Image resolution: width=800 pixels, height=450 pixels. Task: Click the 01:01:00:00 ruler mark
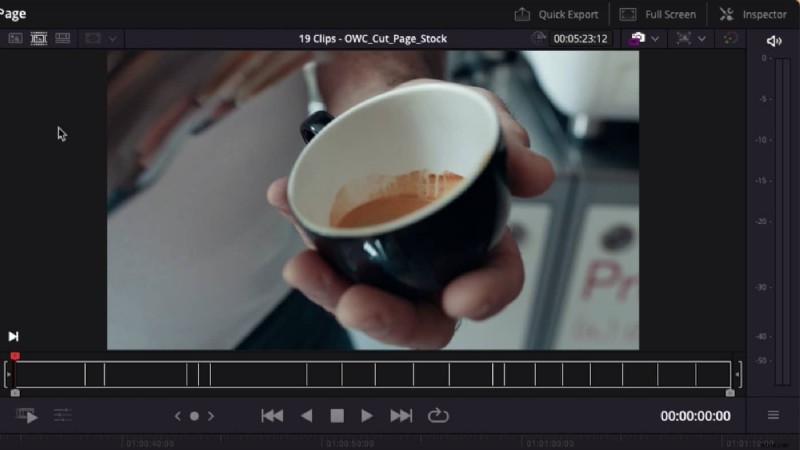pos(550,444)
